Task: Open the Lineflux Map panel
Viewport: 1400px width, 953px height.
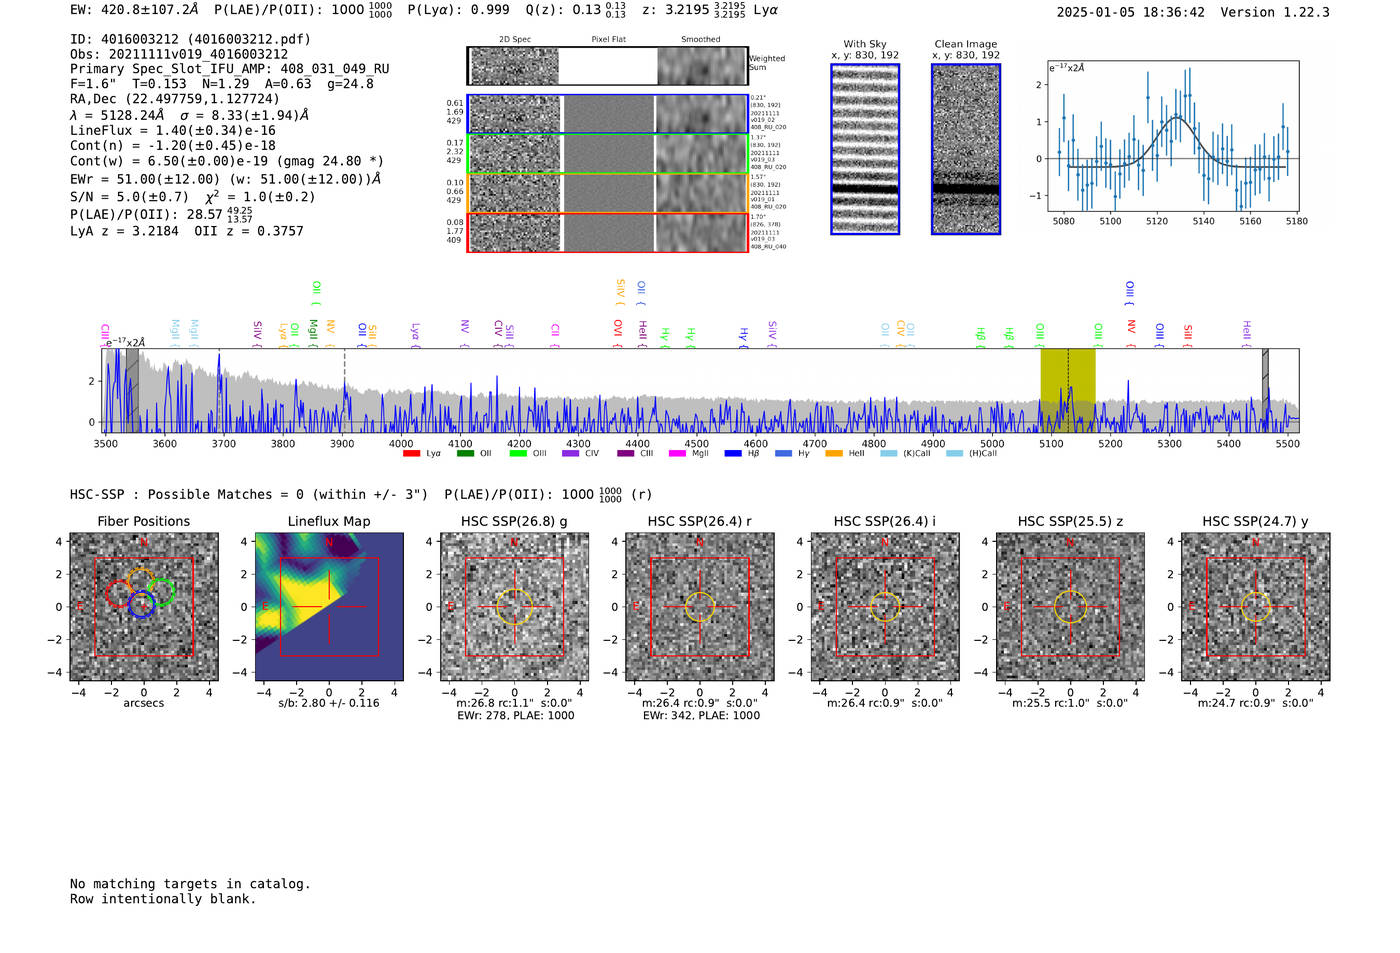Action: click(329, 606)
